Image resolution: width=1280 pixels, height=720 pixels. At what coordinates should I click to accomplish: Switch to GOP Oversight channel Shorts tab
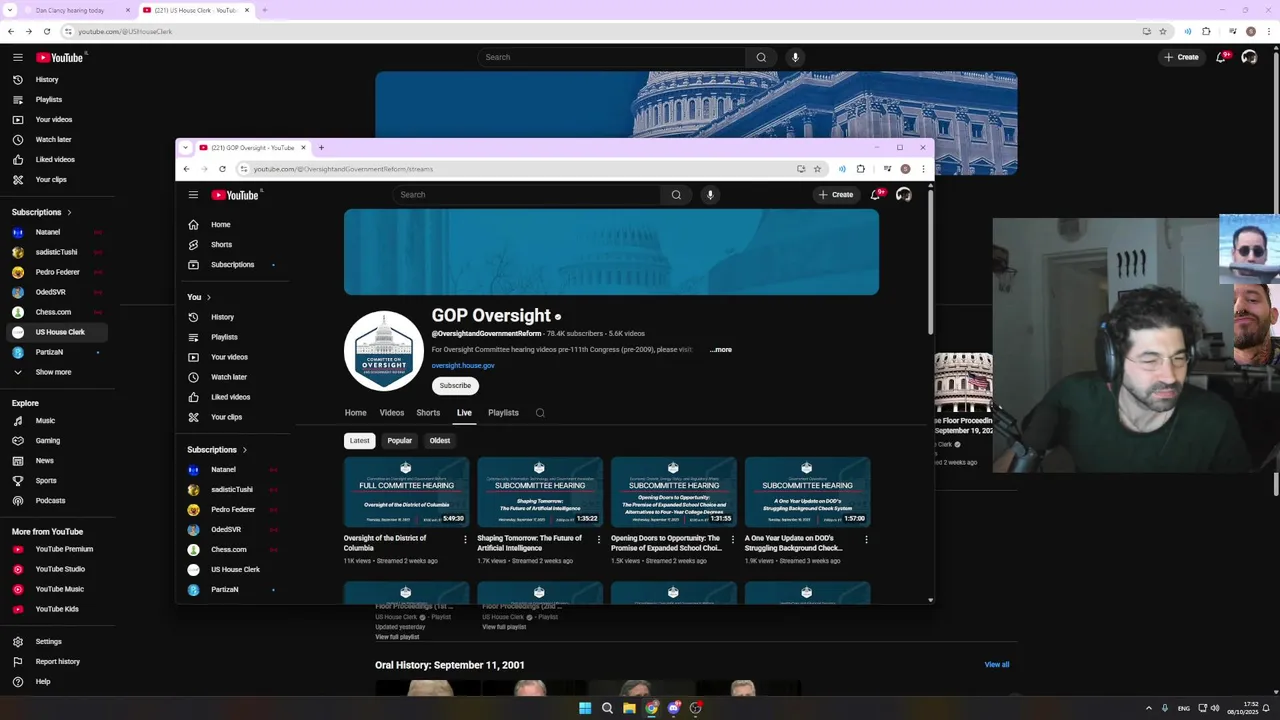428,413
